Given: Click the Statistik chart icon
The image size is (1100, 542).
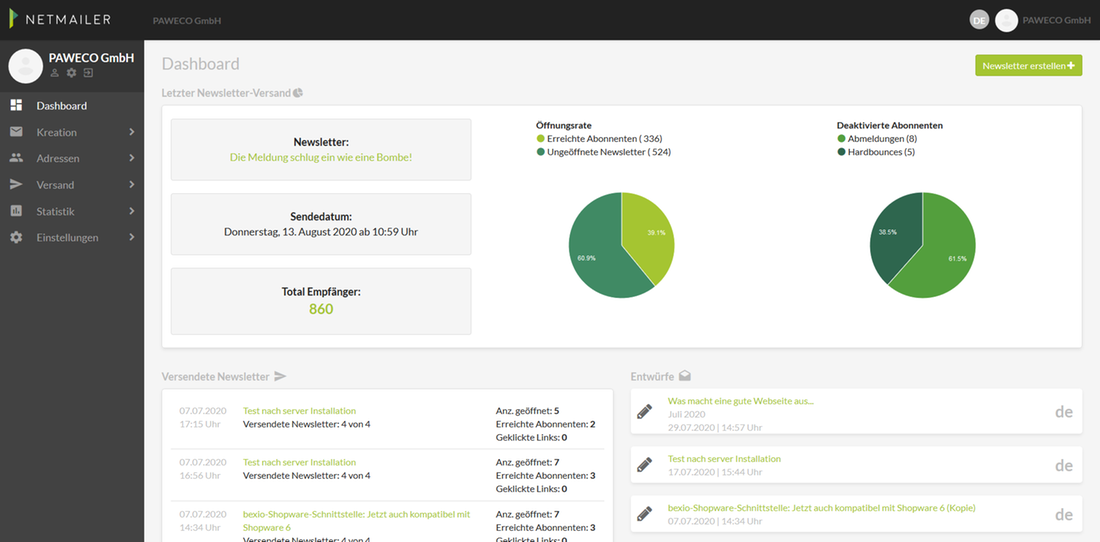Looking at the screenshot, I should tap(16, 211).
